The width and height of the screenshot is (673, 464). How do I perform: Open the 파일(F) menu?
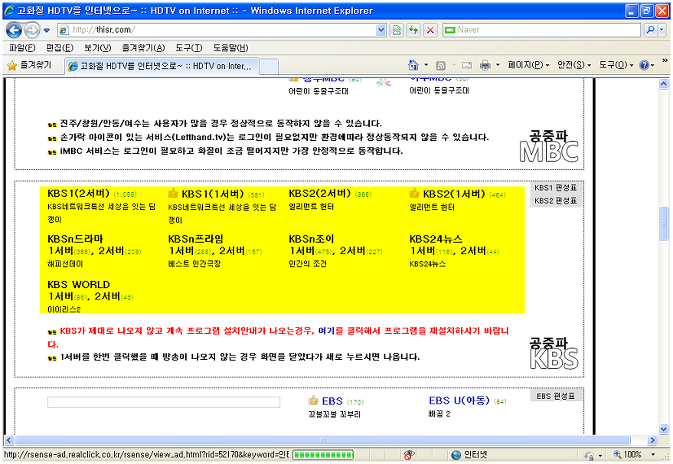(22, 48)
